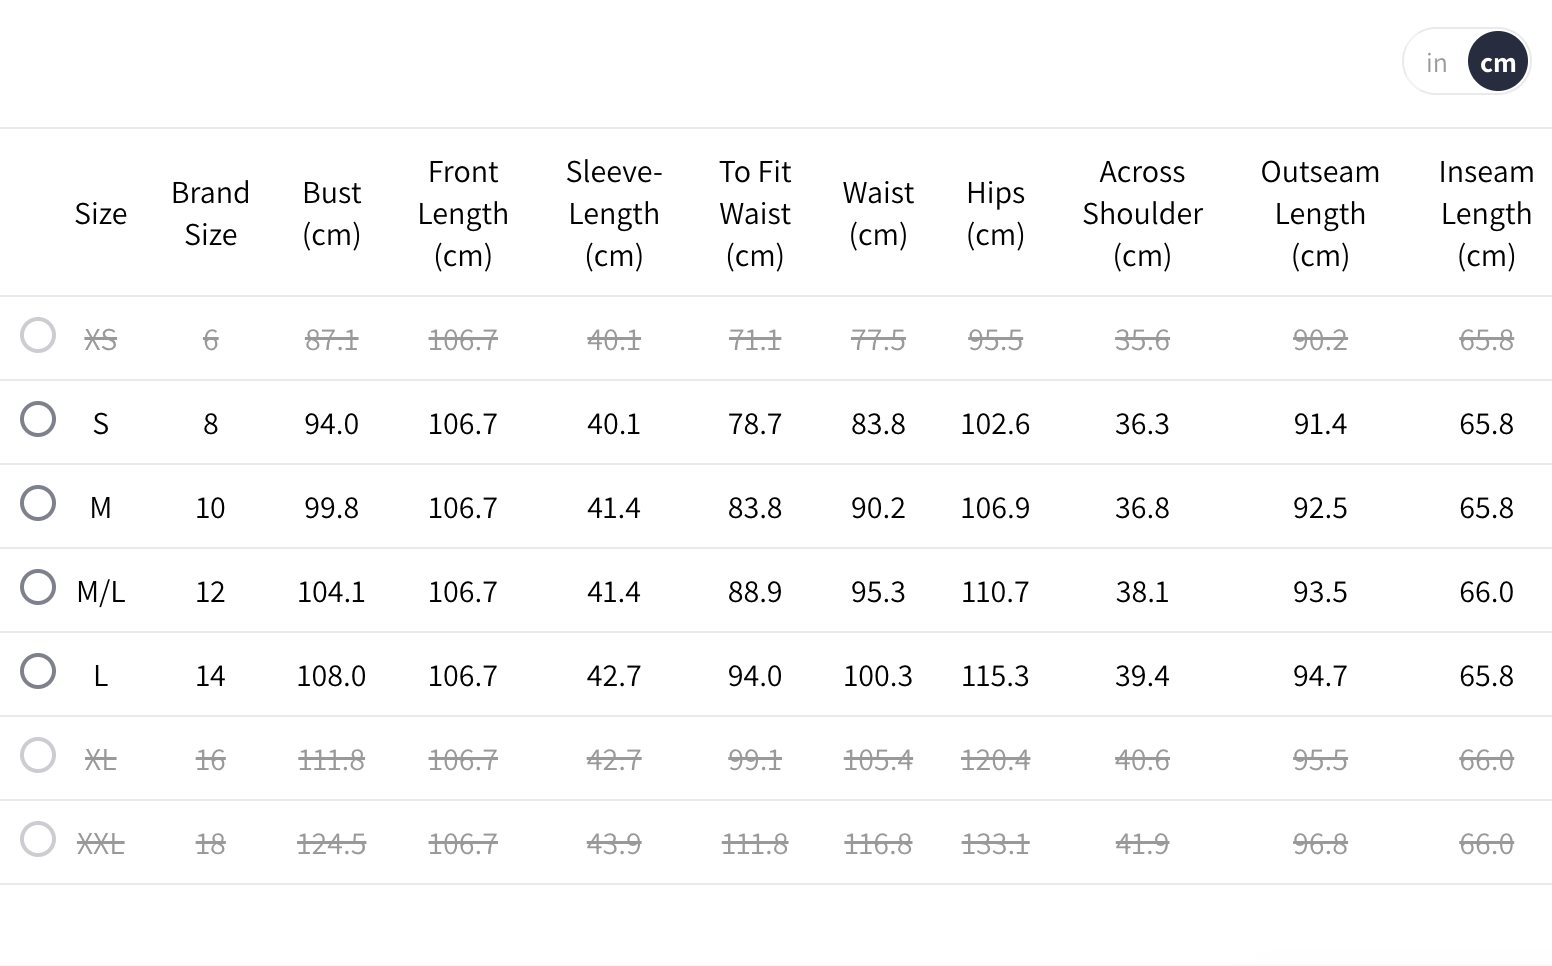Pick the M/L size radio button
The height and width of the screenshot is (966, 1552).
pos(38,587)
